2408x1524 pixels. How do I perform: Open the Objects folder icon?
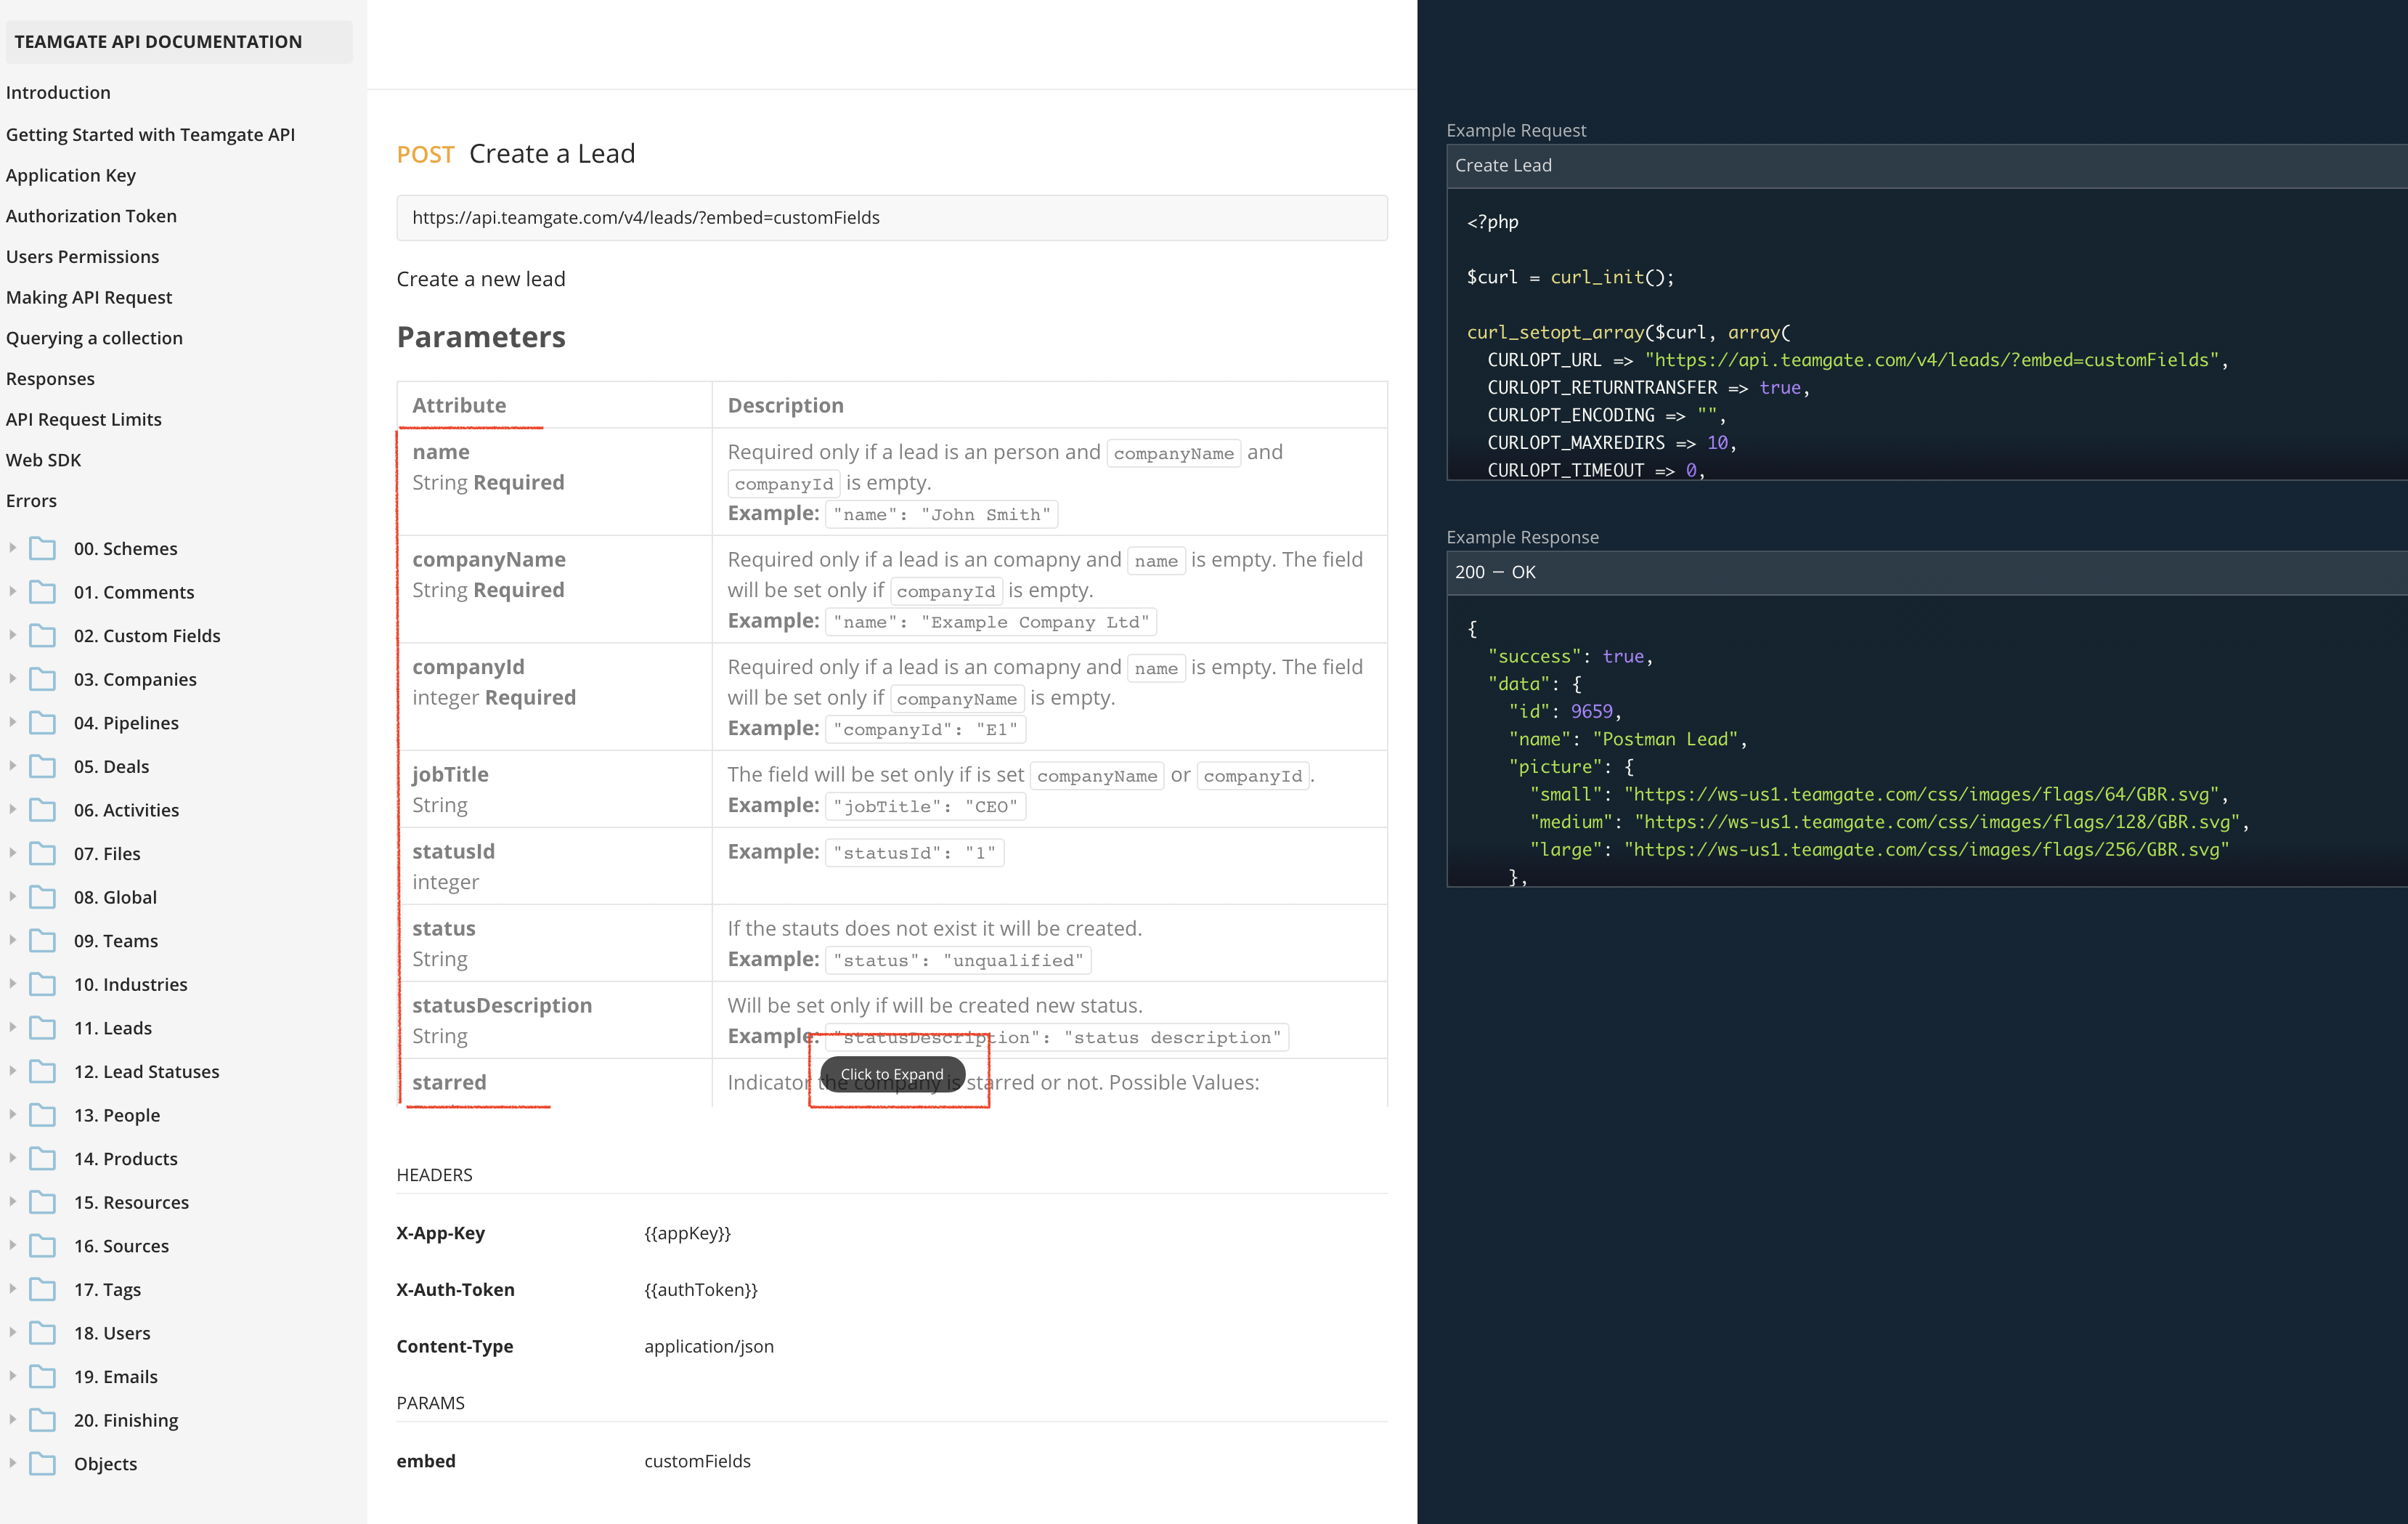pyautogui.click(x=42, y=1464)
